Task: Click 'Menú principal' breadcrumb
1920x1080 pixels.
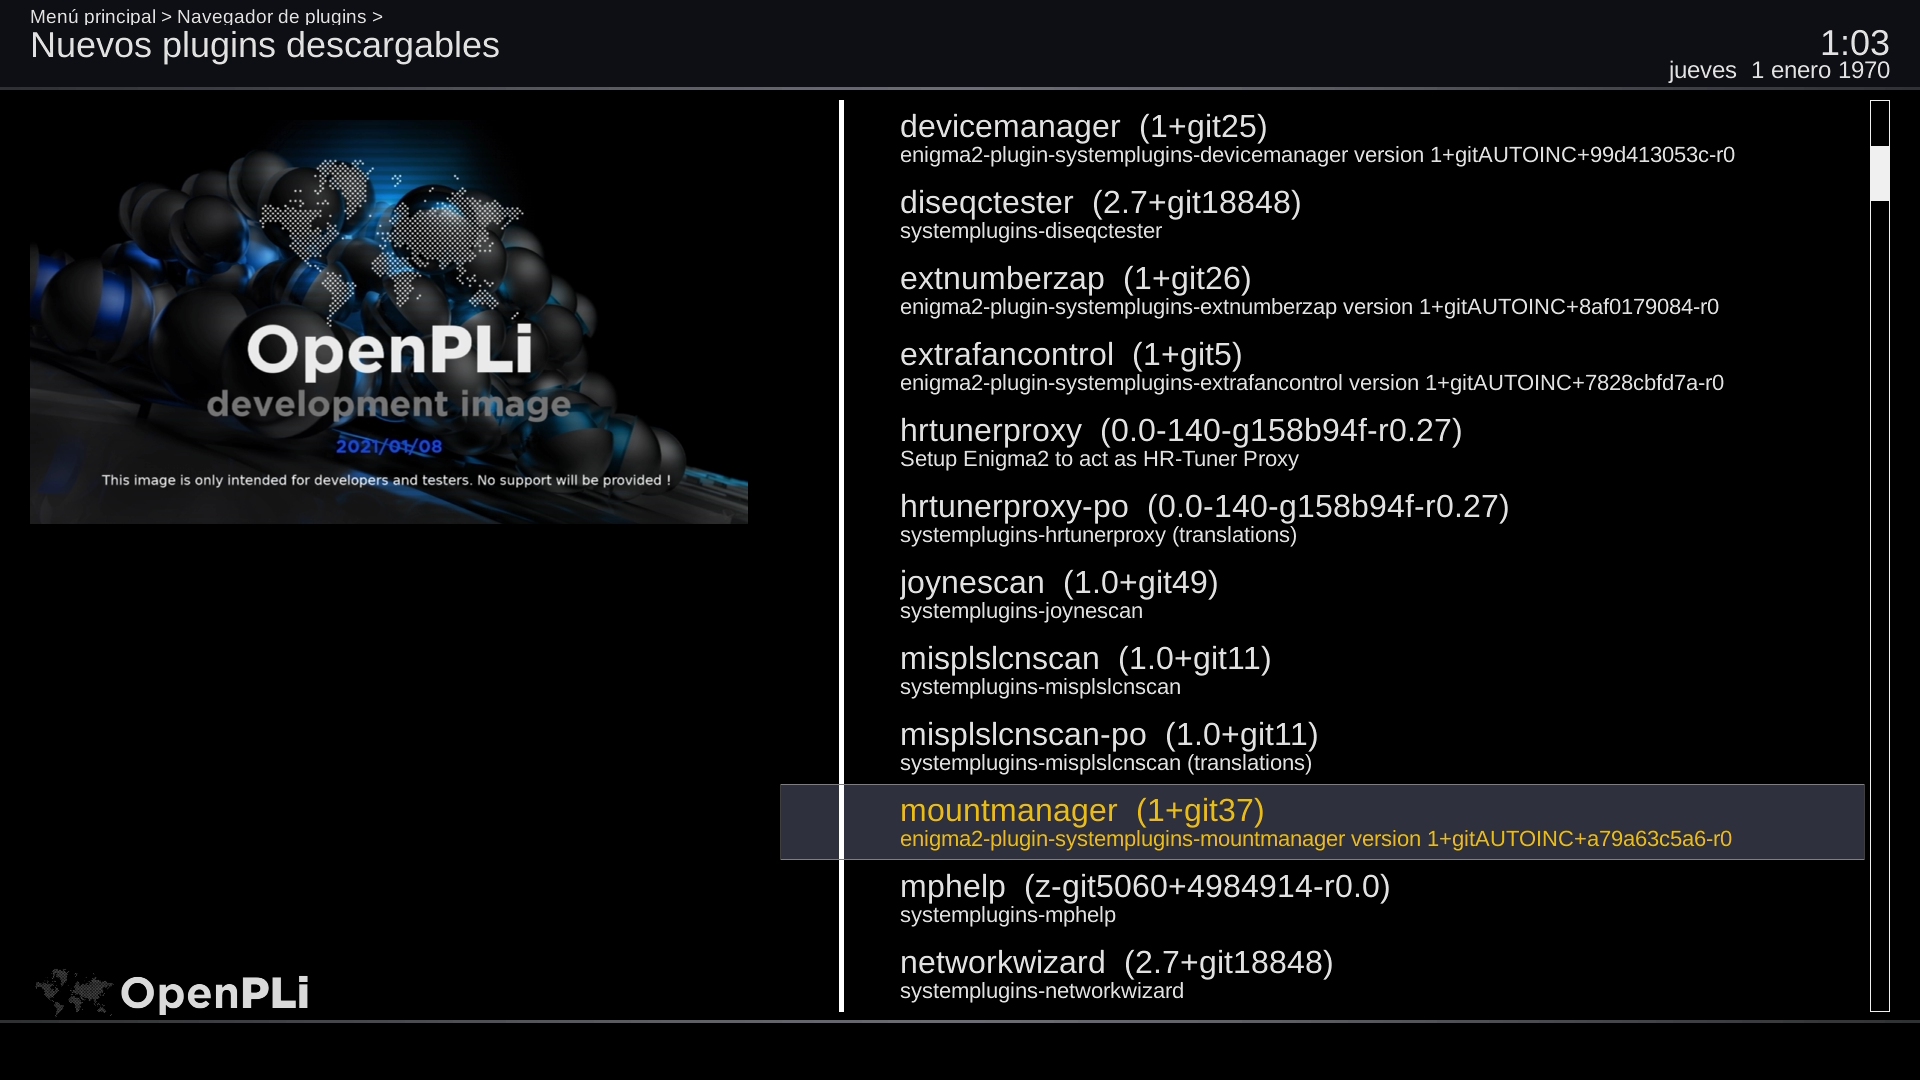Action: point(93,16)
